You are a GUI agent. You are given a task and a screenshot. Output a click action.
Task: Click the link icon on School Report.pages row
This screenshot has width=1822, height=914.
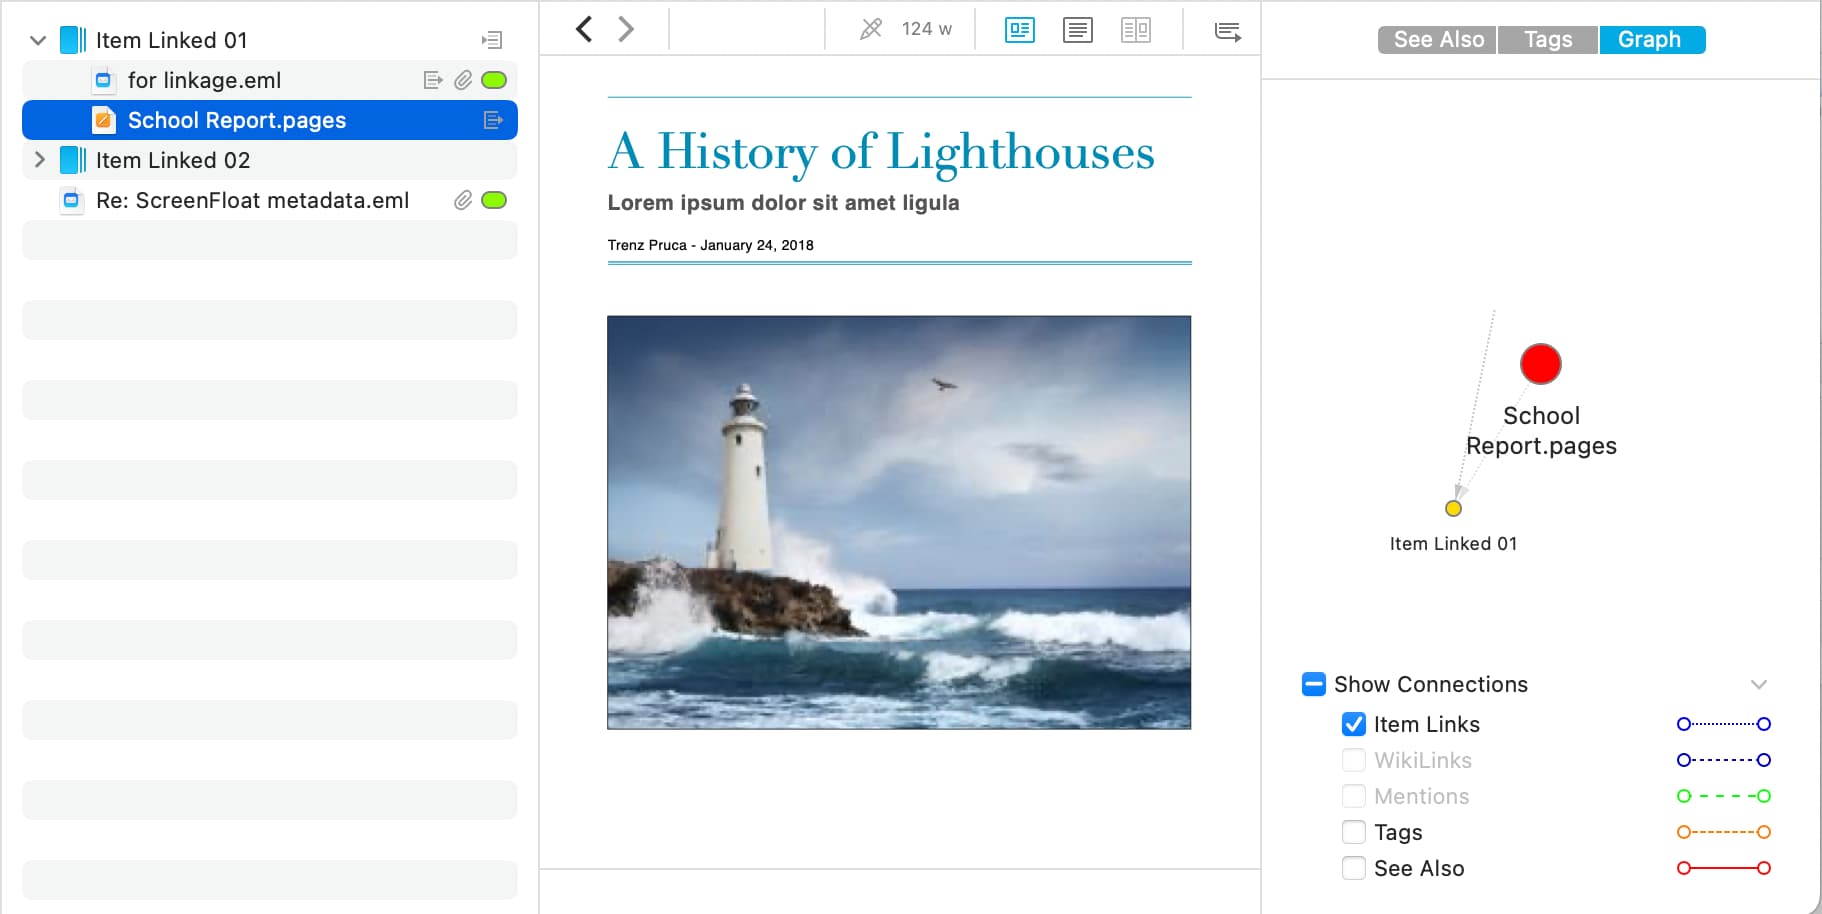coord(493,120)
